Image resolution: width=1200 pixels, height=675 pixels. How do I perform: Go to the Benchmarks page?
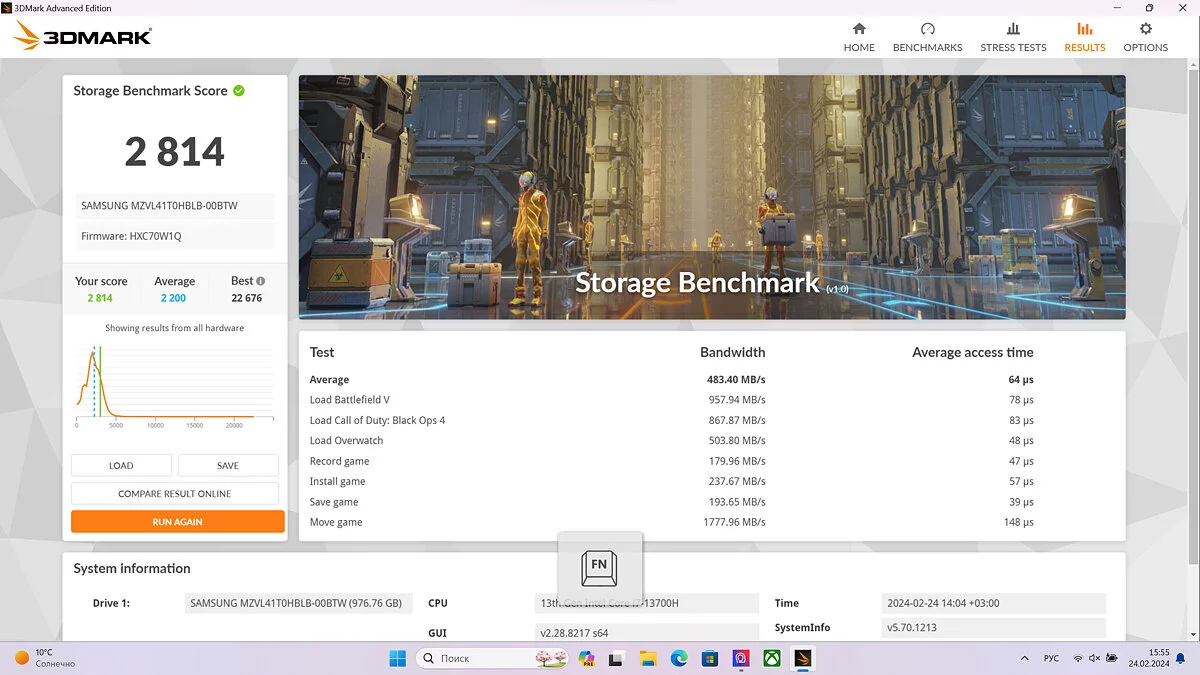[927, 37]
